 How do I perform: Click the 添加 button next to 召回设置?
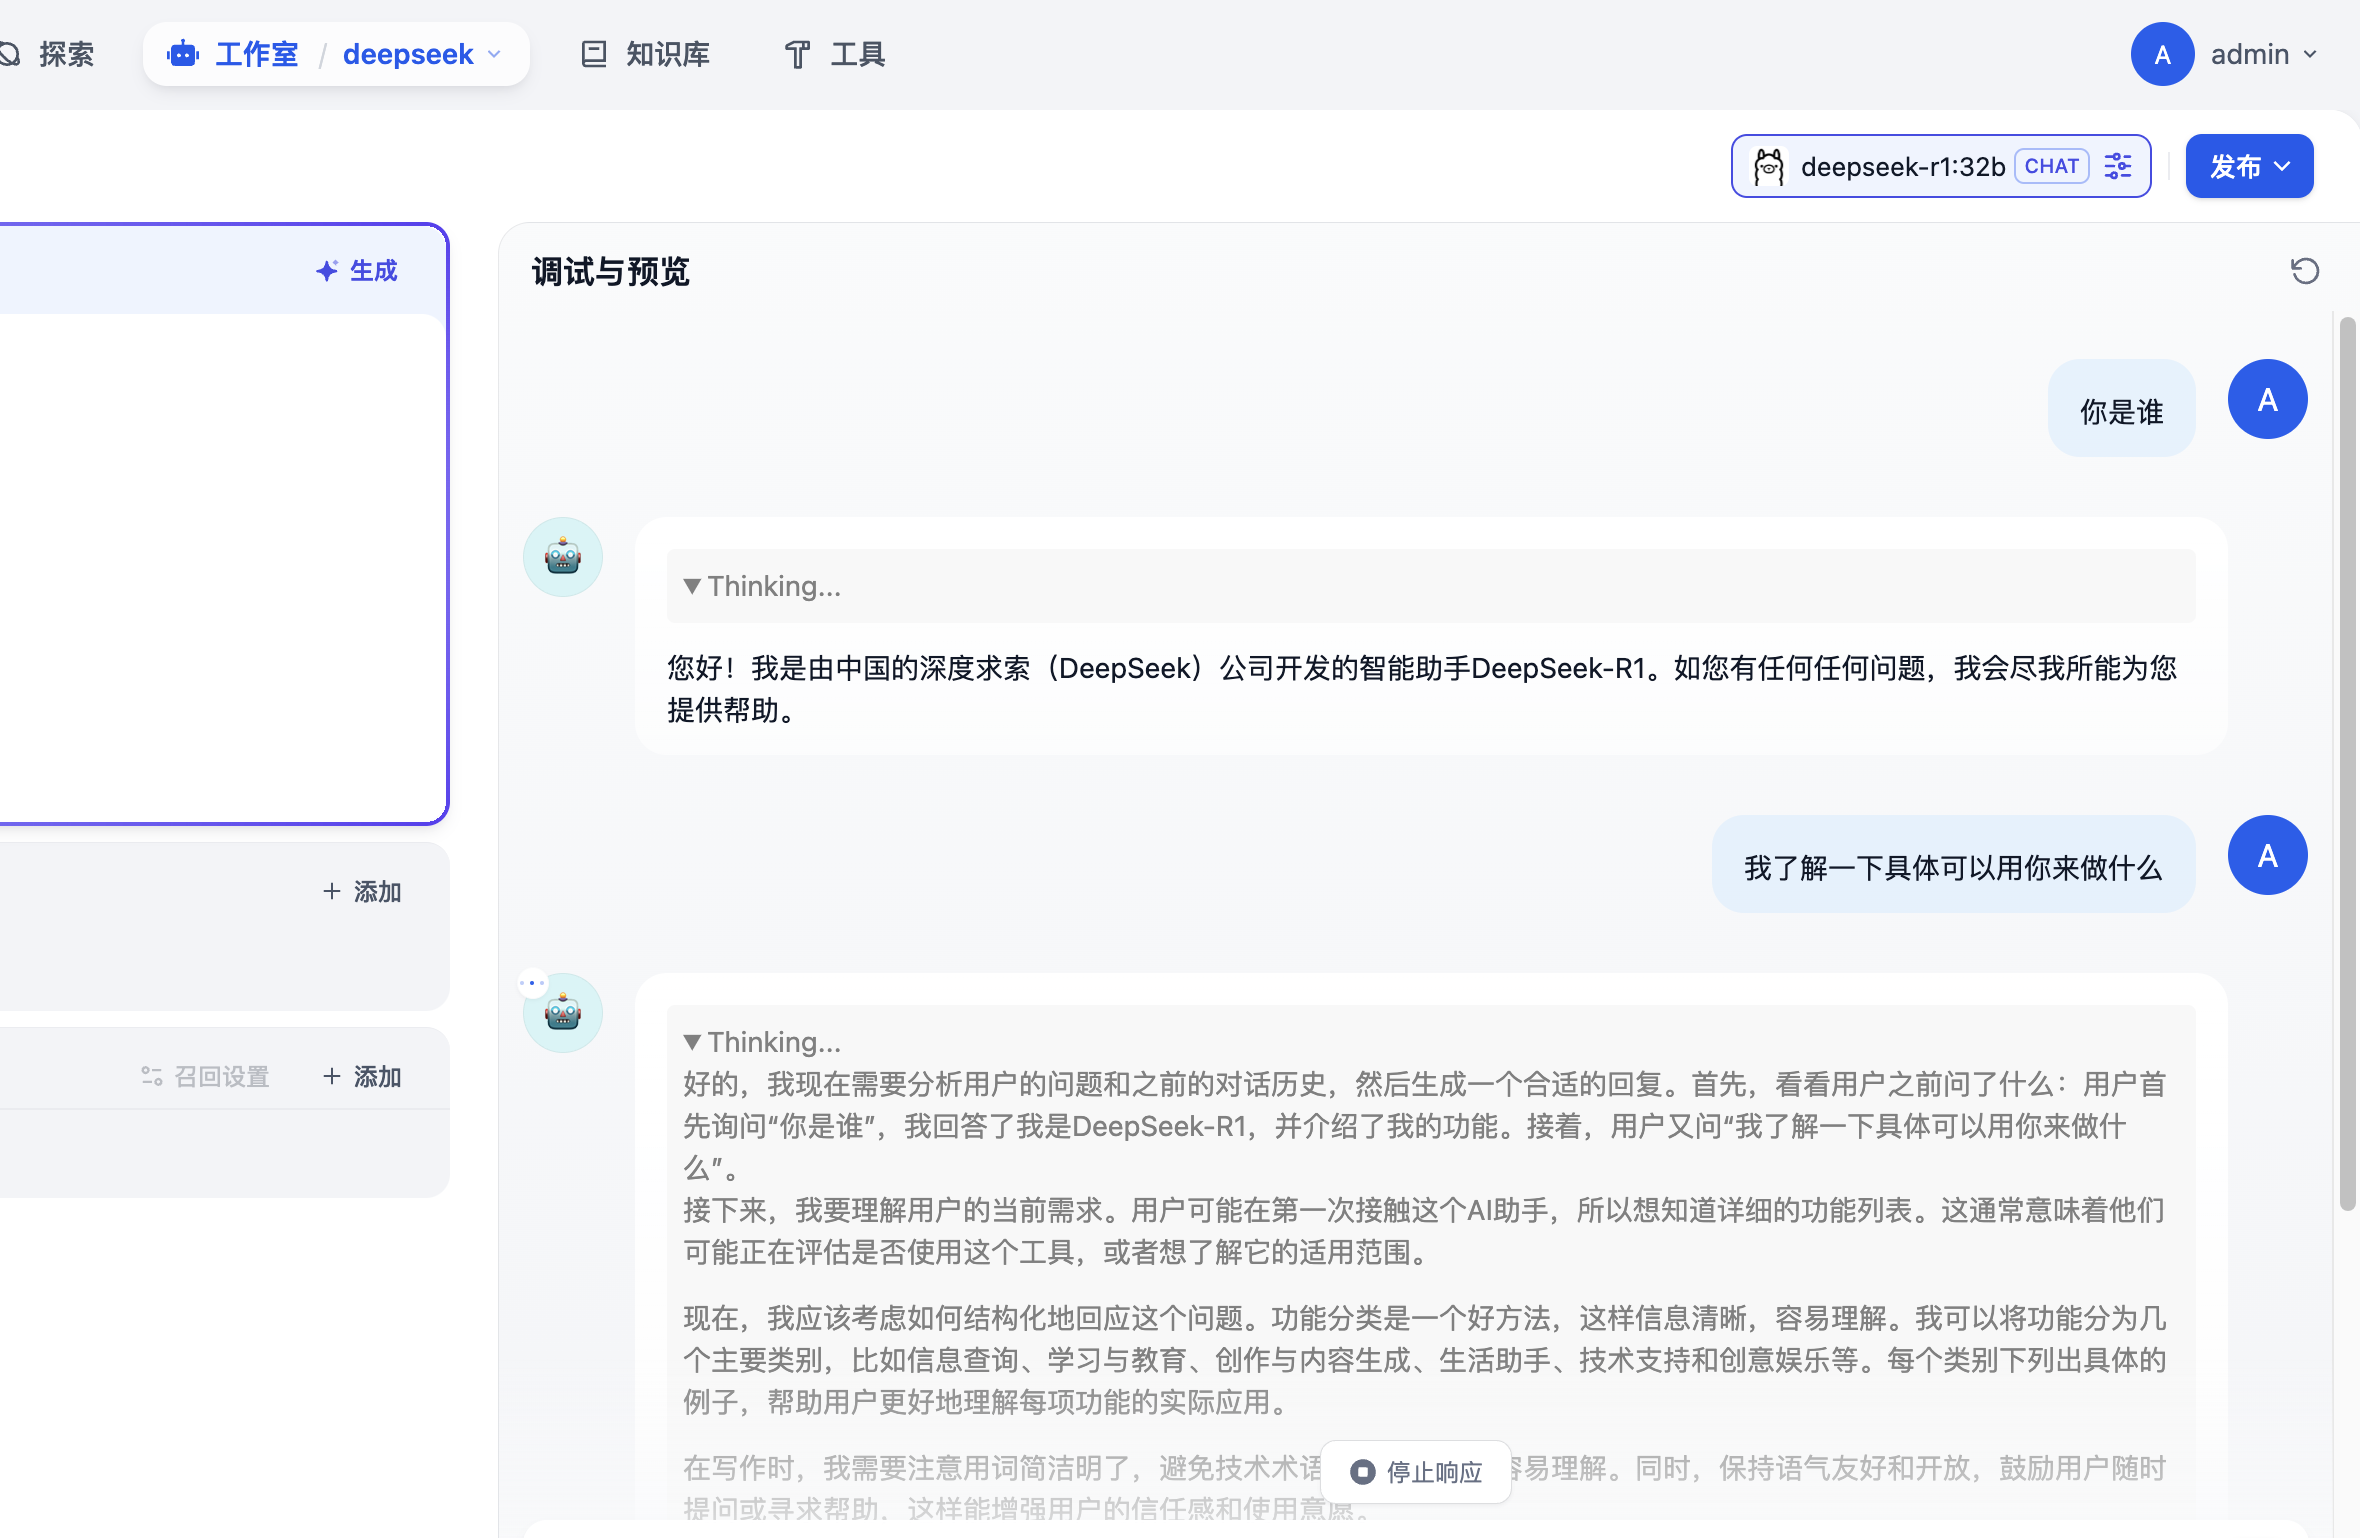click(362, 1077)
